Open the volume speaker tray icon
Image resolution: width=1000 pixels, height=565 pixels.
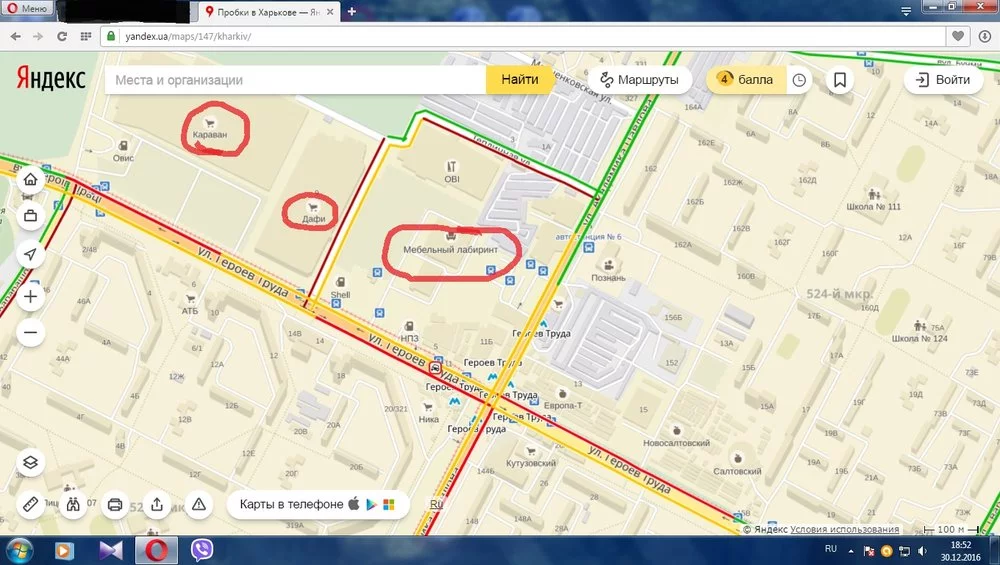pos(922,551)
